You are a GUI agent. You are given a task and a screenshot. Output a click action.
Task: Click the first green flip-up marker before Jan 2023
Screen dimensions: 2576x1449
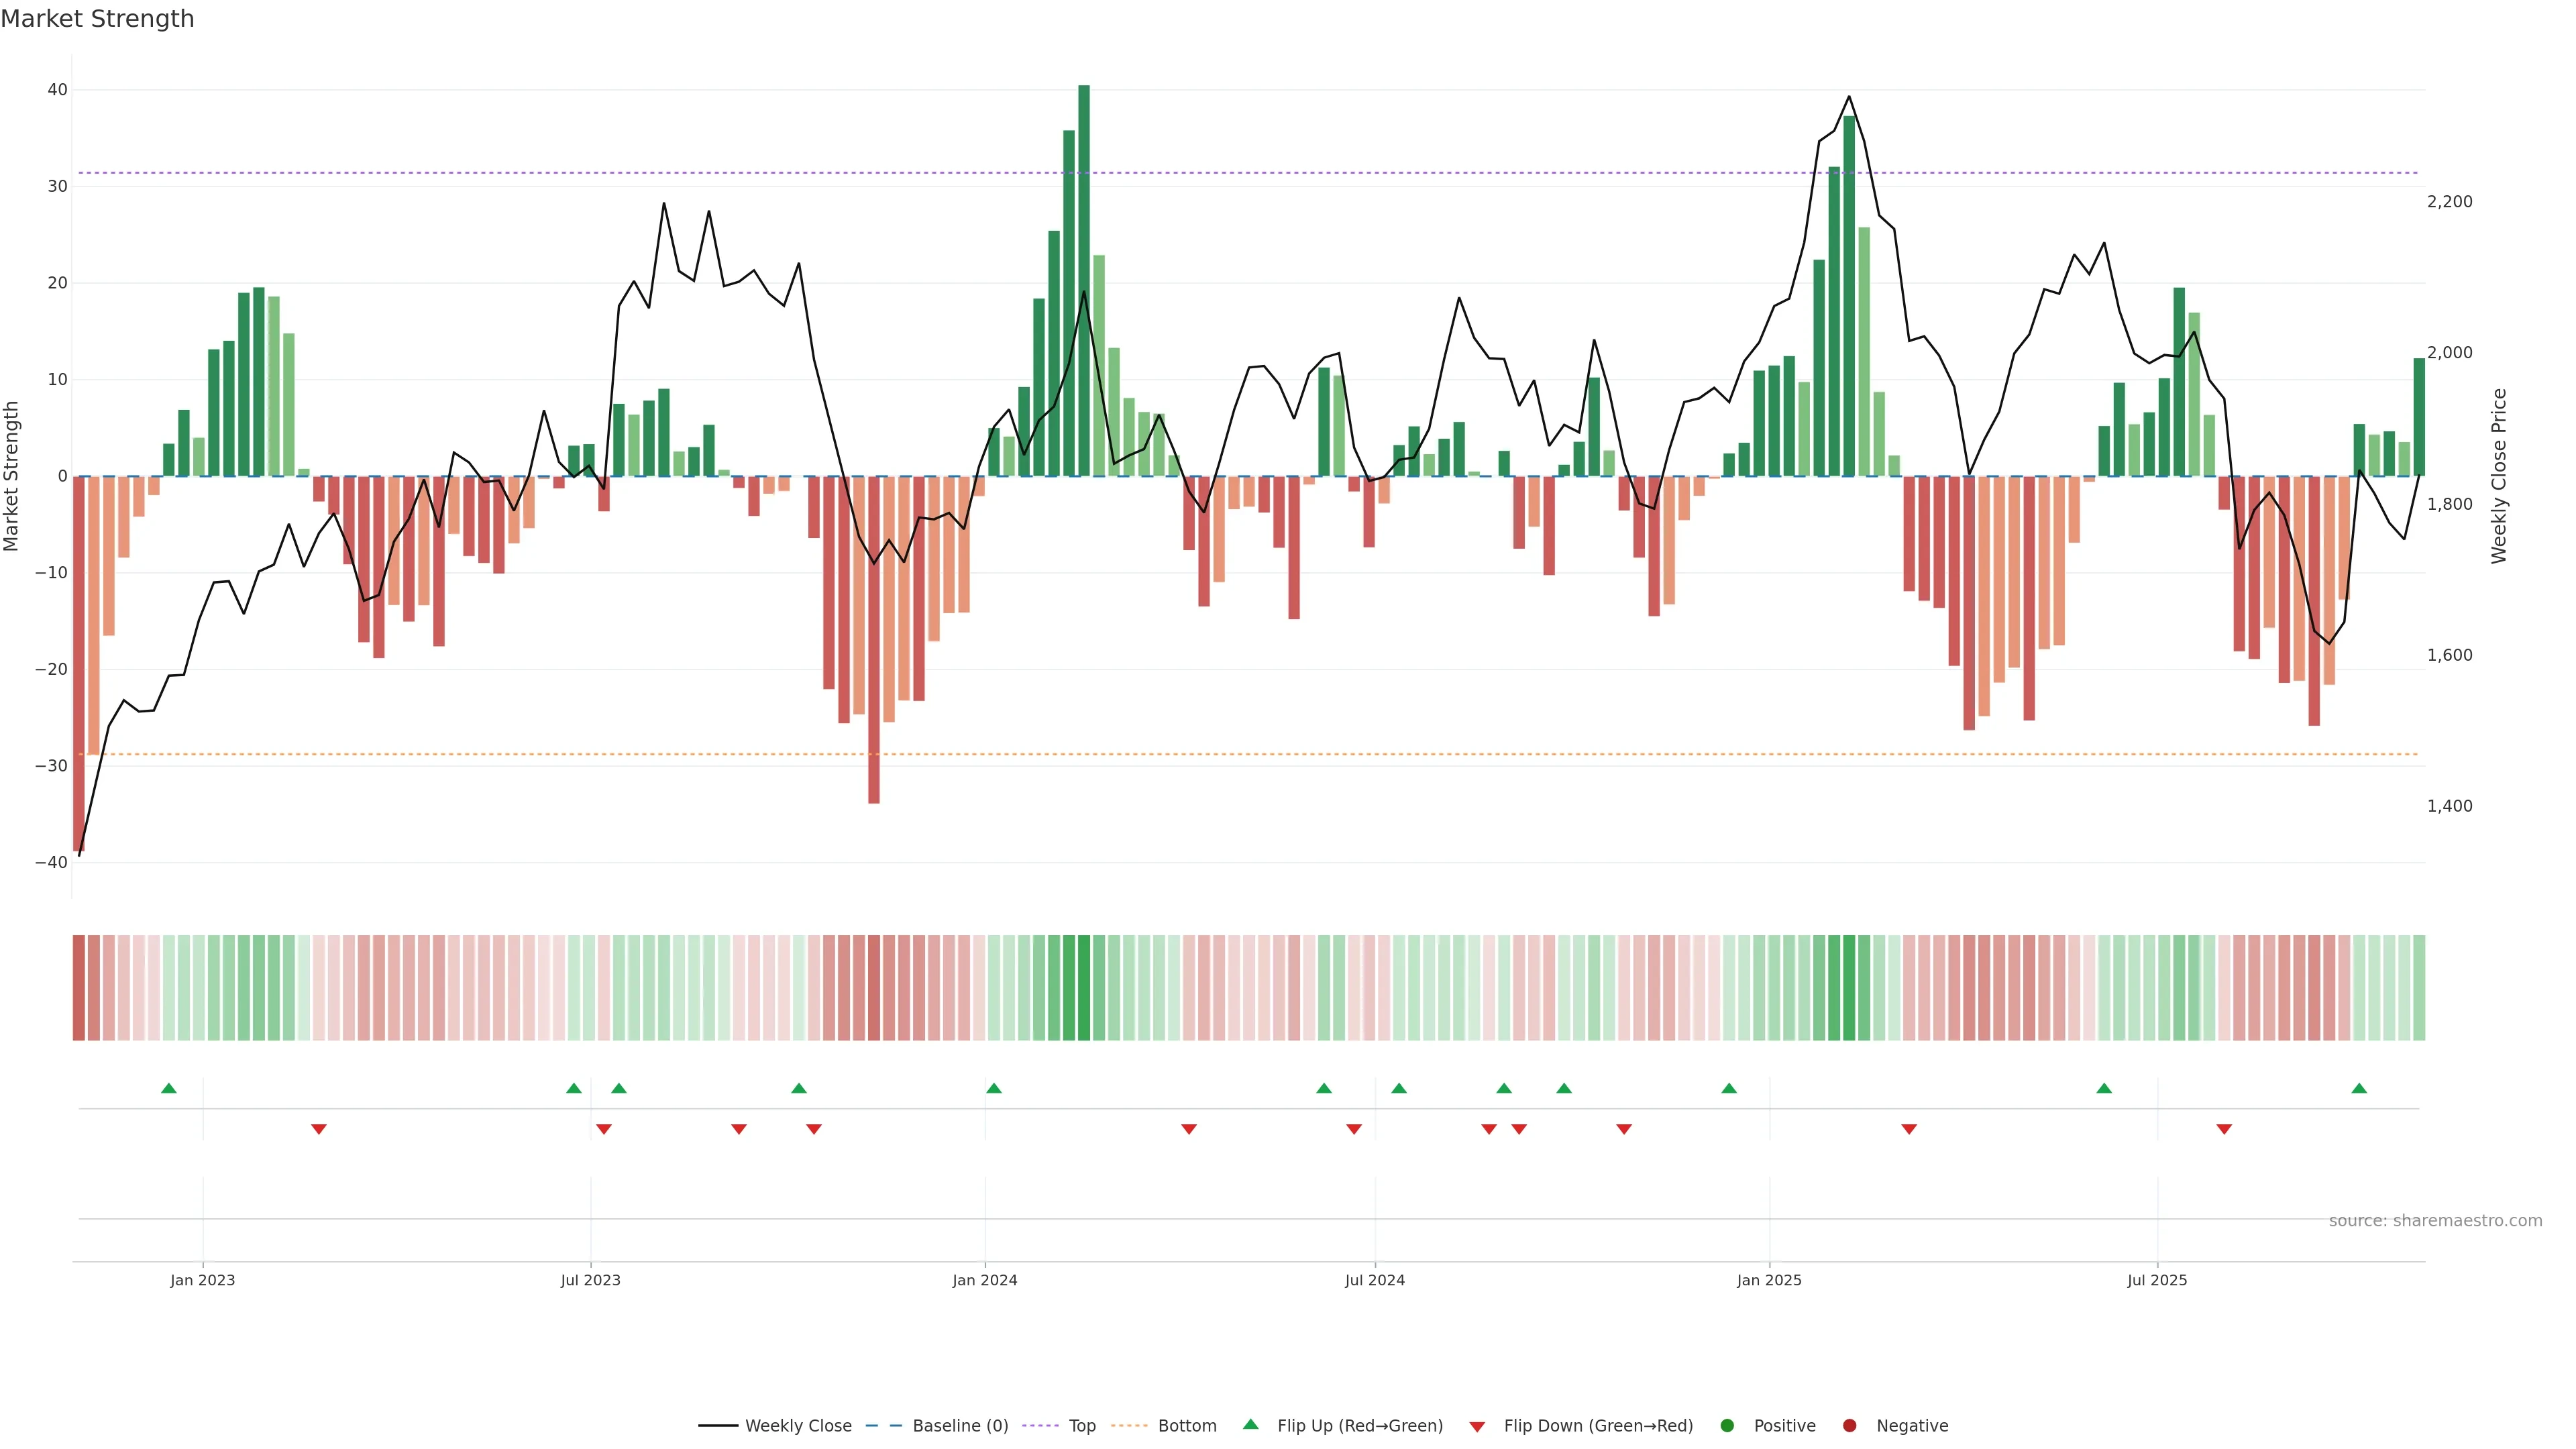coord(169,1088)
